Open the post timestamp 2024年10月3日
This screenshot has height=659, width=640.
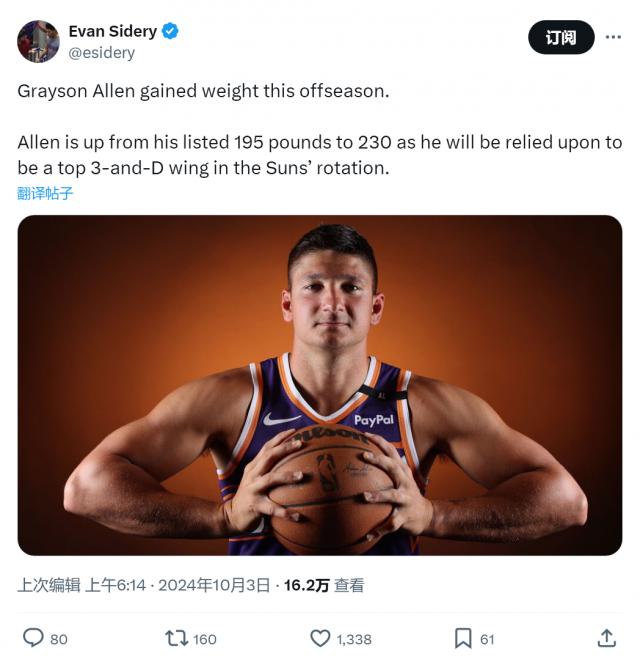(x=212, y=586)
